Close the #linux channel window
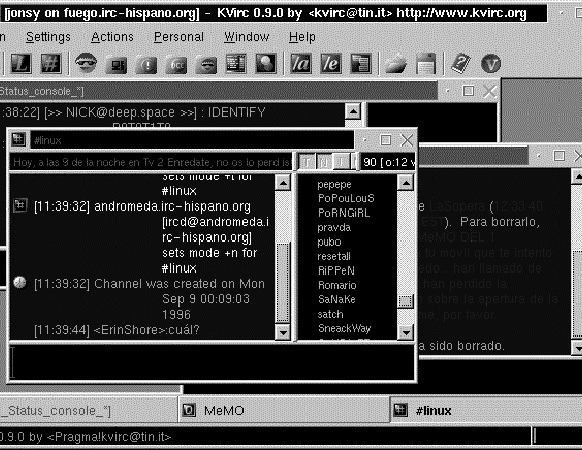582x450 pixels. click(x=407, y=140)
